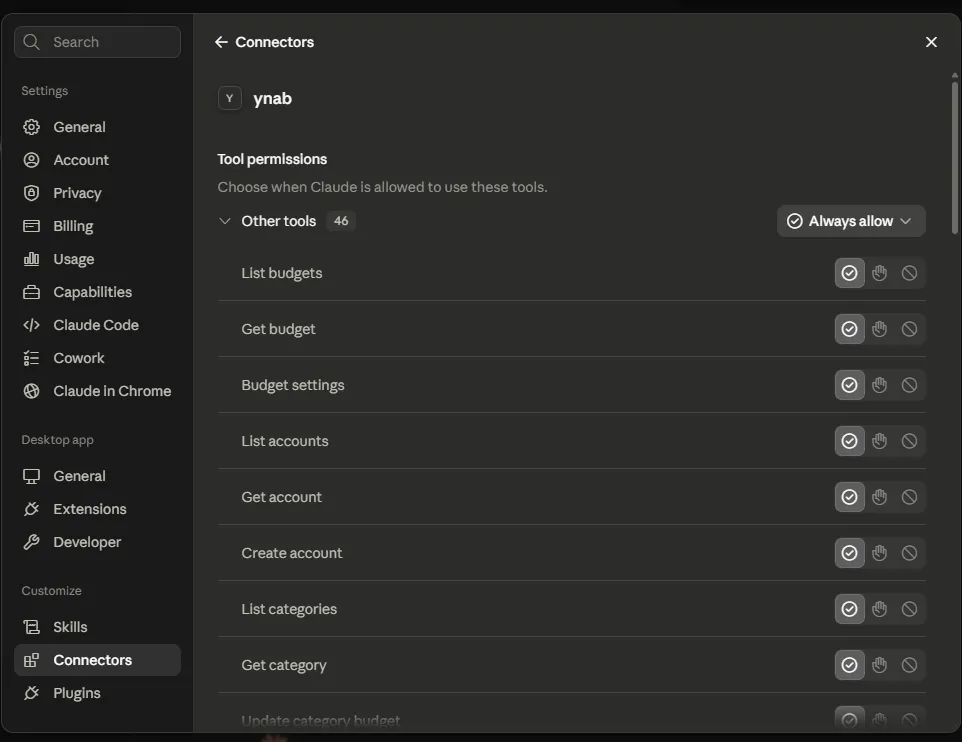Set Create account to always allow
Screen dimensions: 962x742
(849, 553)
